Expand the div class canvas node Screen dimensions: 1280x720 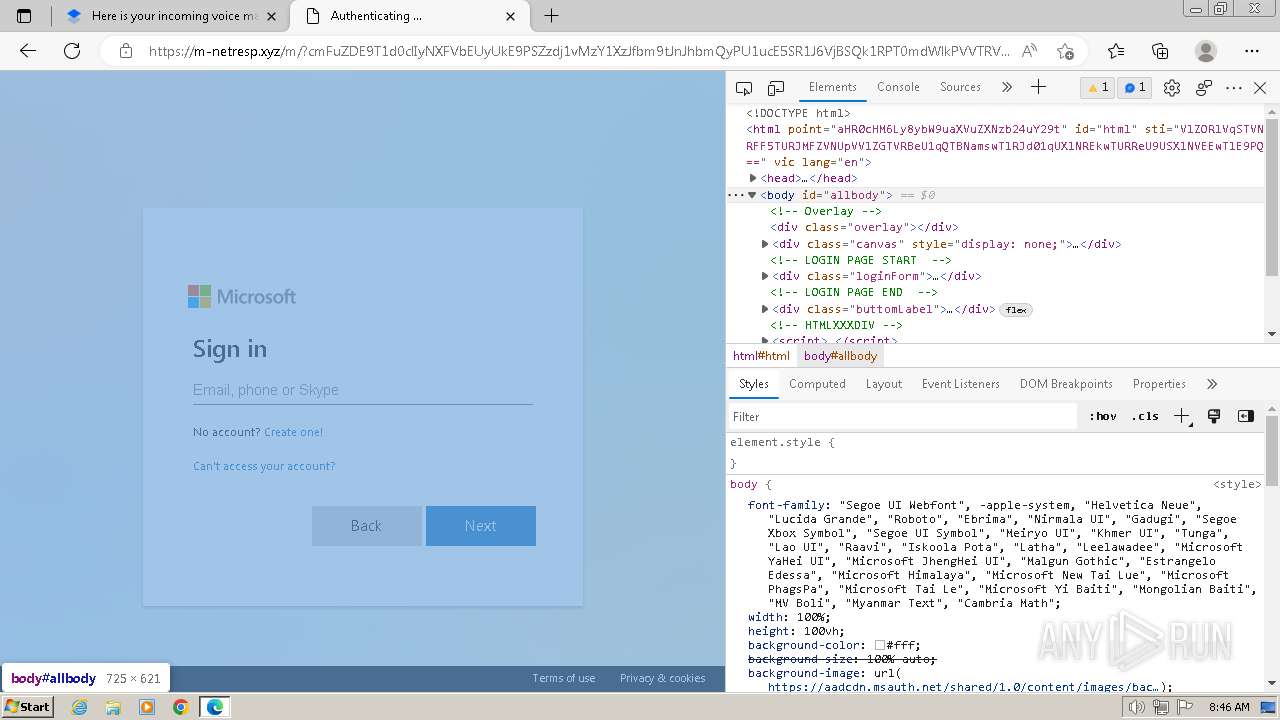coord(765,244)
